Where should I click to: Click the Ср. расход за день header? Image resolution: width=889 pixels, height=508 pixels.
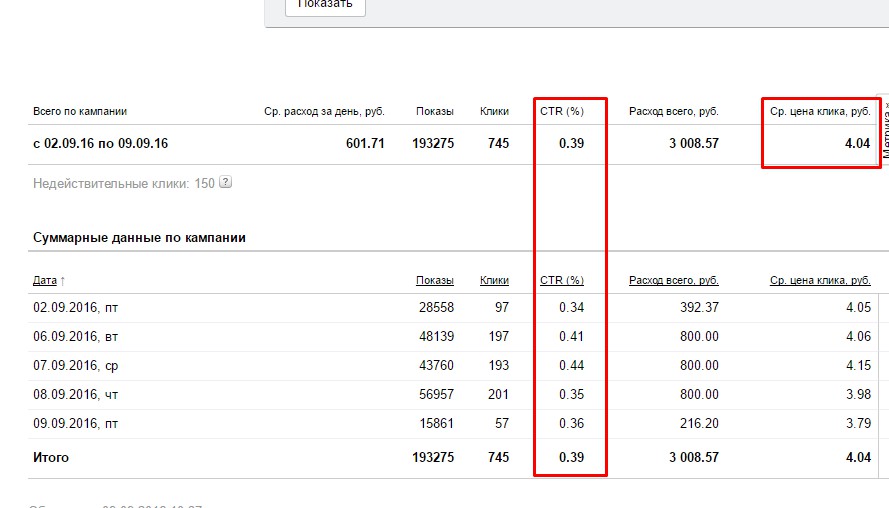pos(324,111)
